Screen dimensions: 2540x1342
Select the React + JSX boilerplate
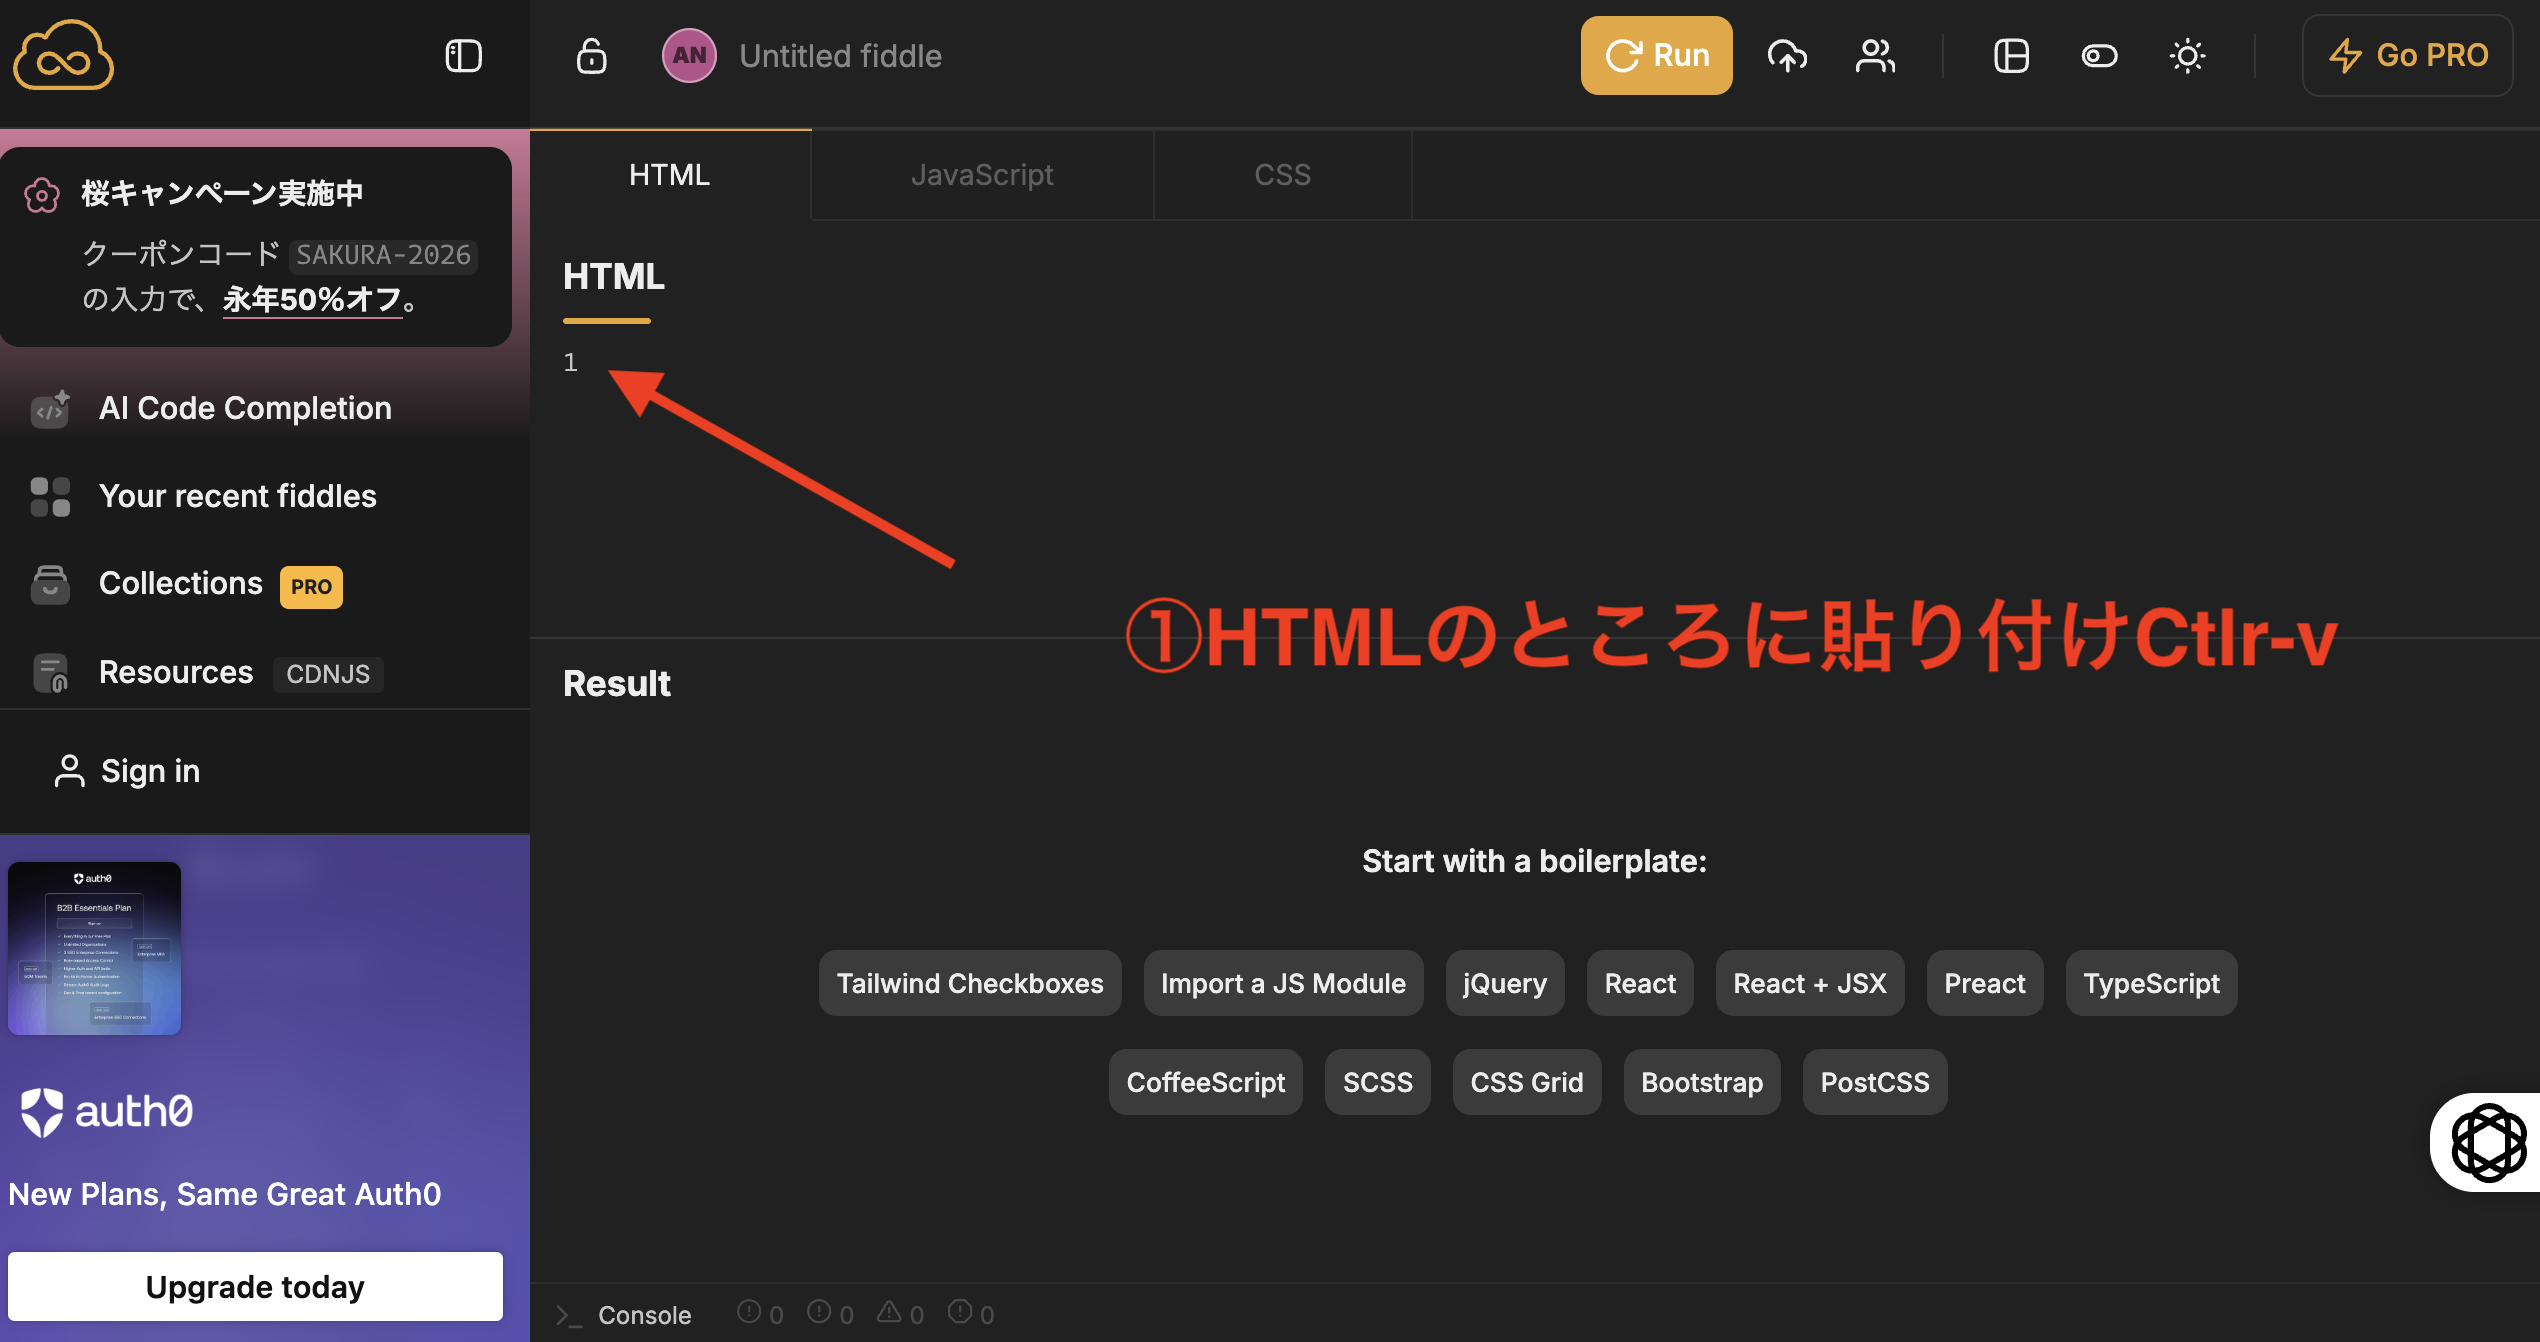[1809, 983]
